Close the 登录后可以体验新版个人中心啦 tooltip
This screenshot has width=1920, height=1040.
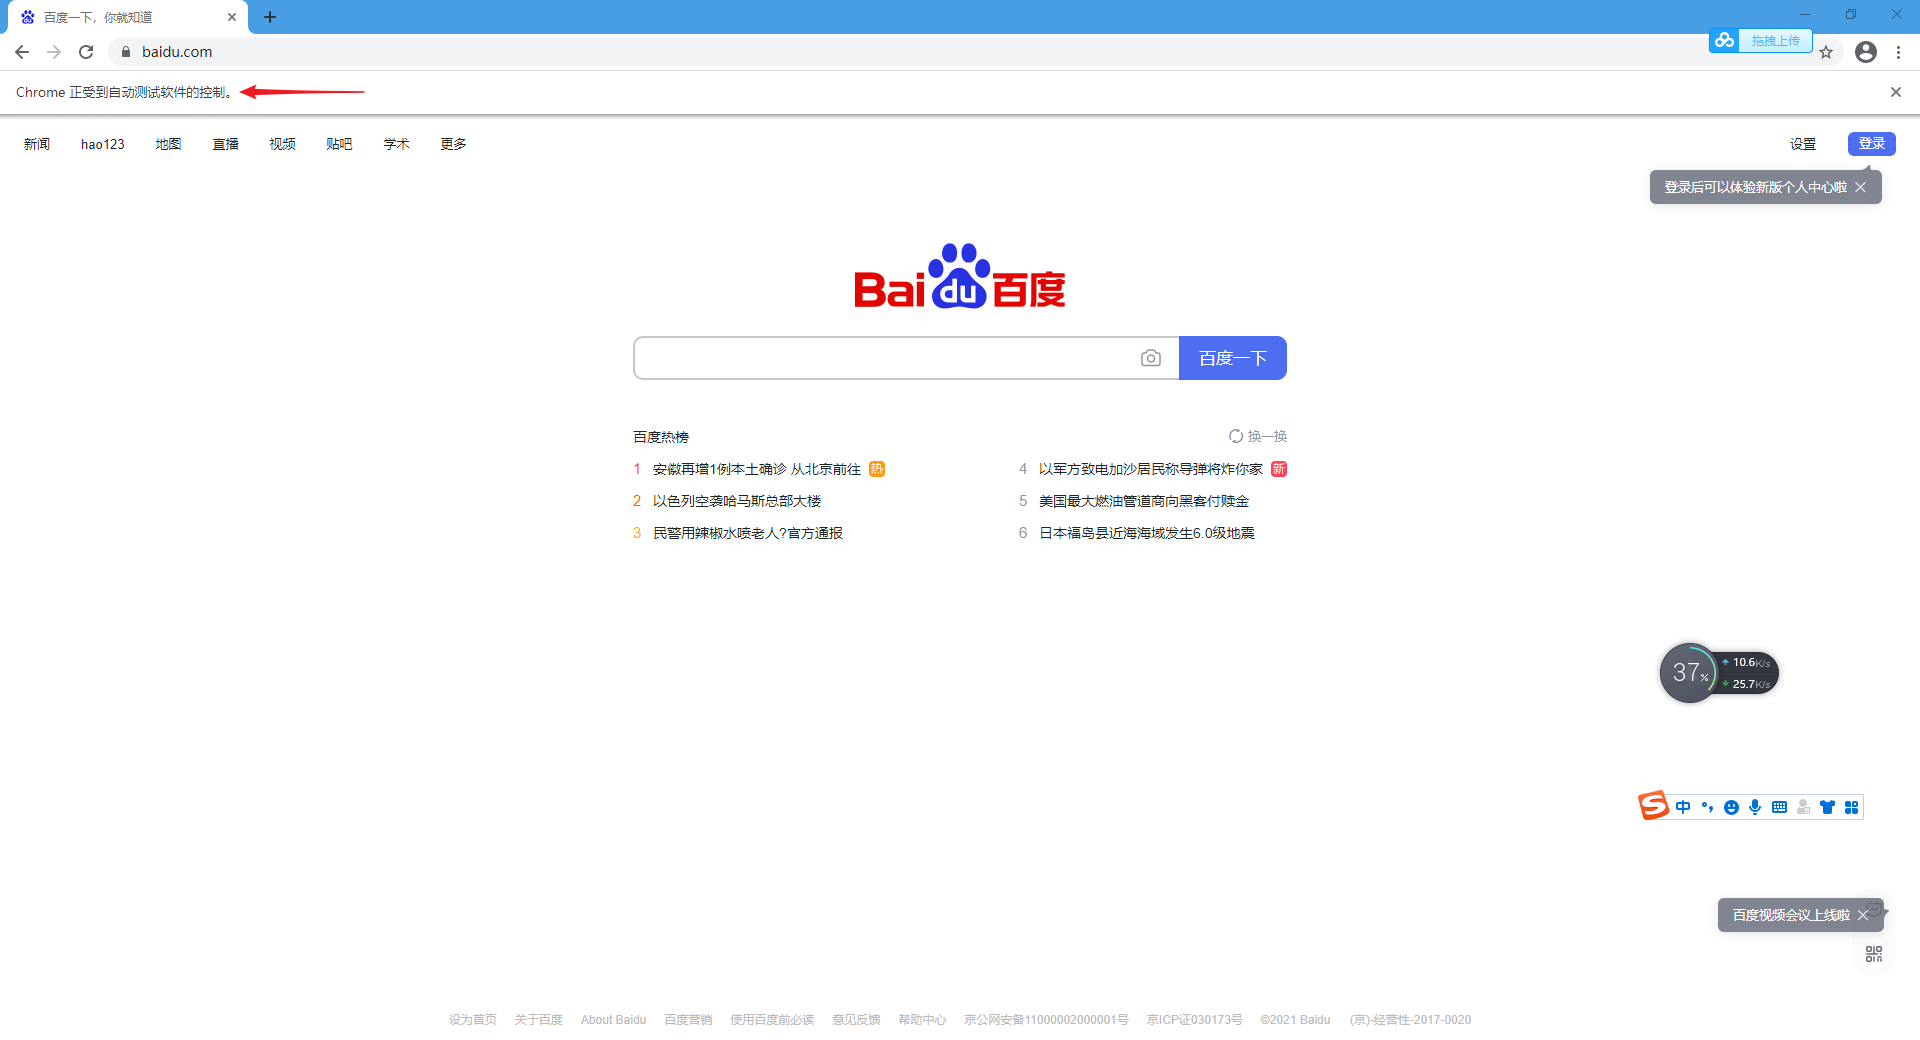[1860, 187]
